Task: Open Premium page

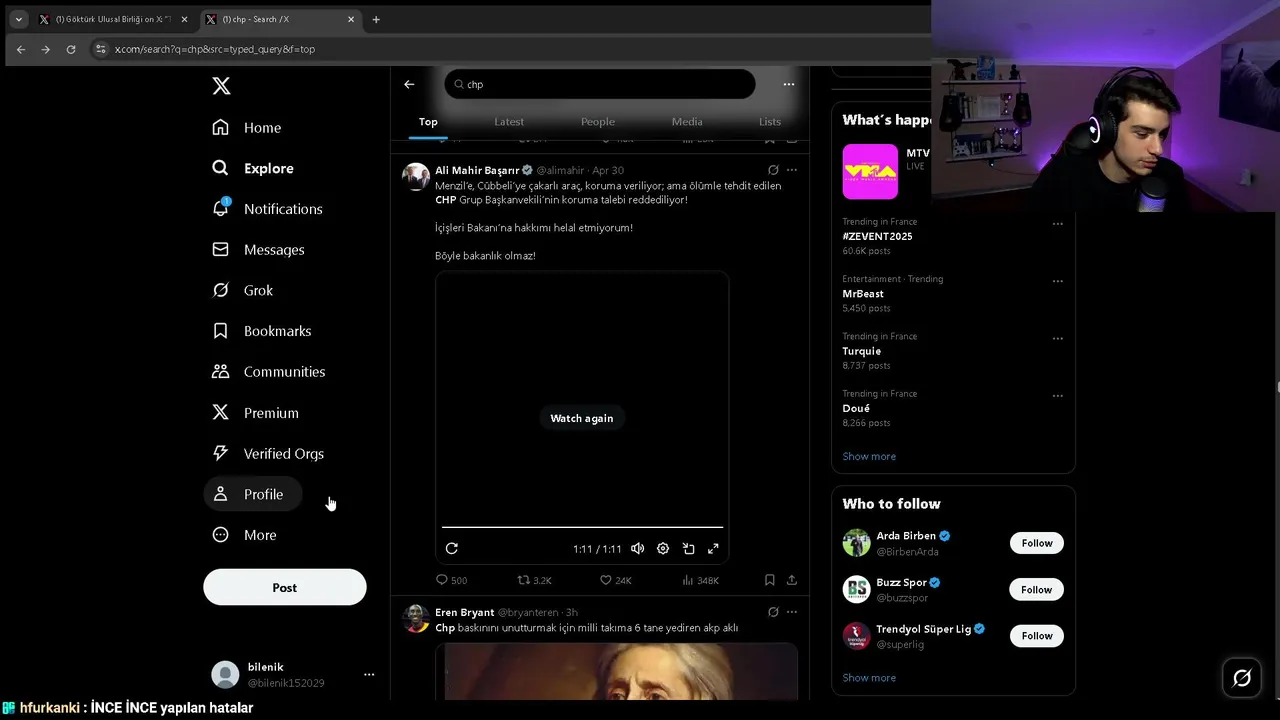Action: coord(255,413)
